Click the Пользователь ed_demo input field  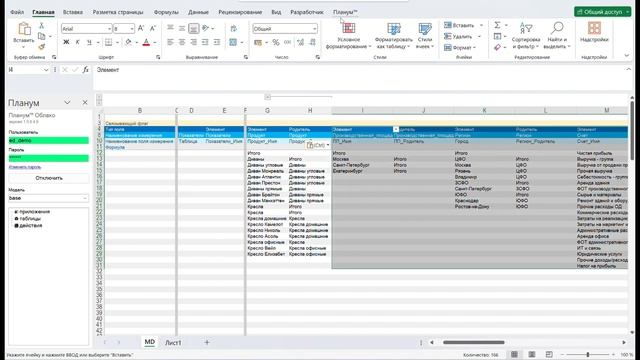pyautogui.click(x=49, y=140)
